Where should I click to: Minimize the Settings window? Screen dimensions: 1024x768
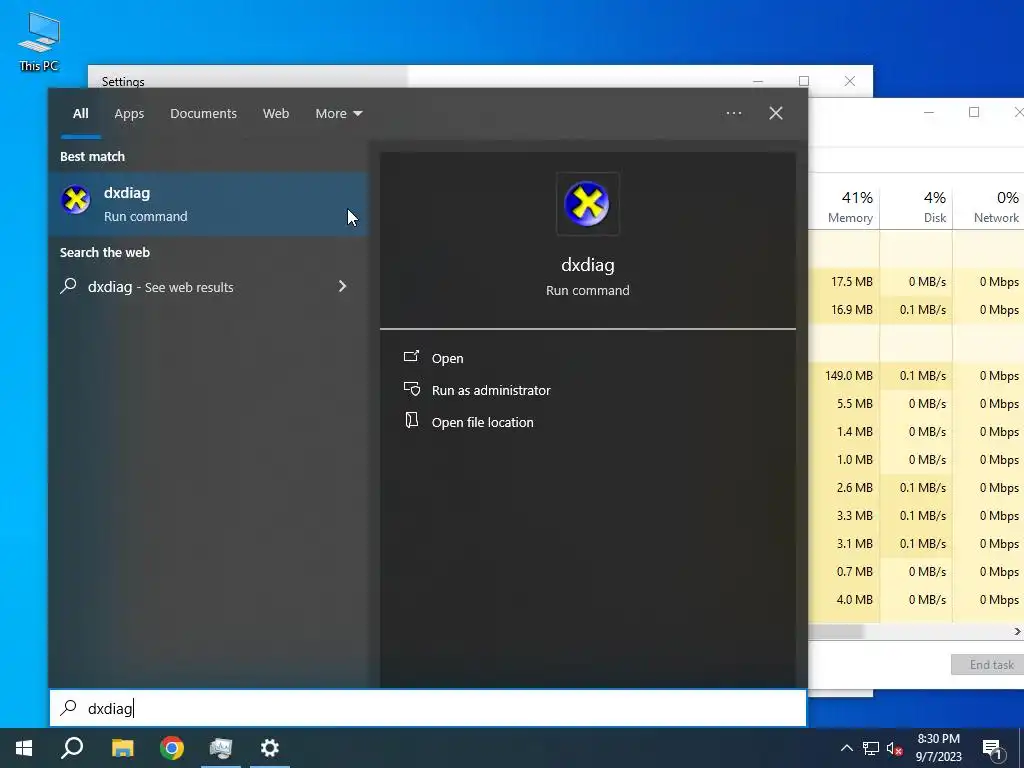758,81
